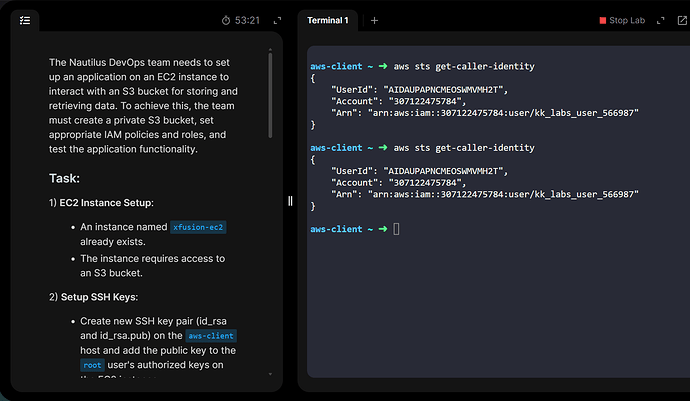This screenshot has height=401, width=690.
Task: Click the 'Create new SSH key pair' bullet
Action: pos(158,343)
